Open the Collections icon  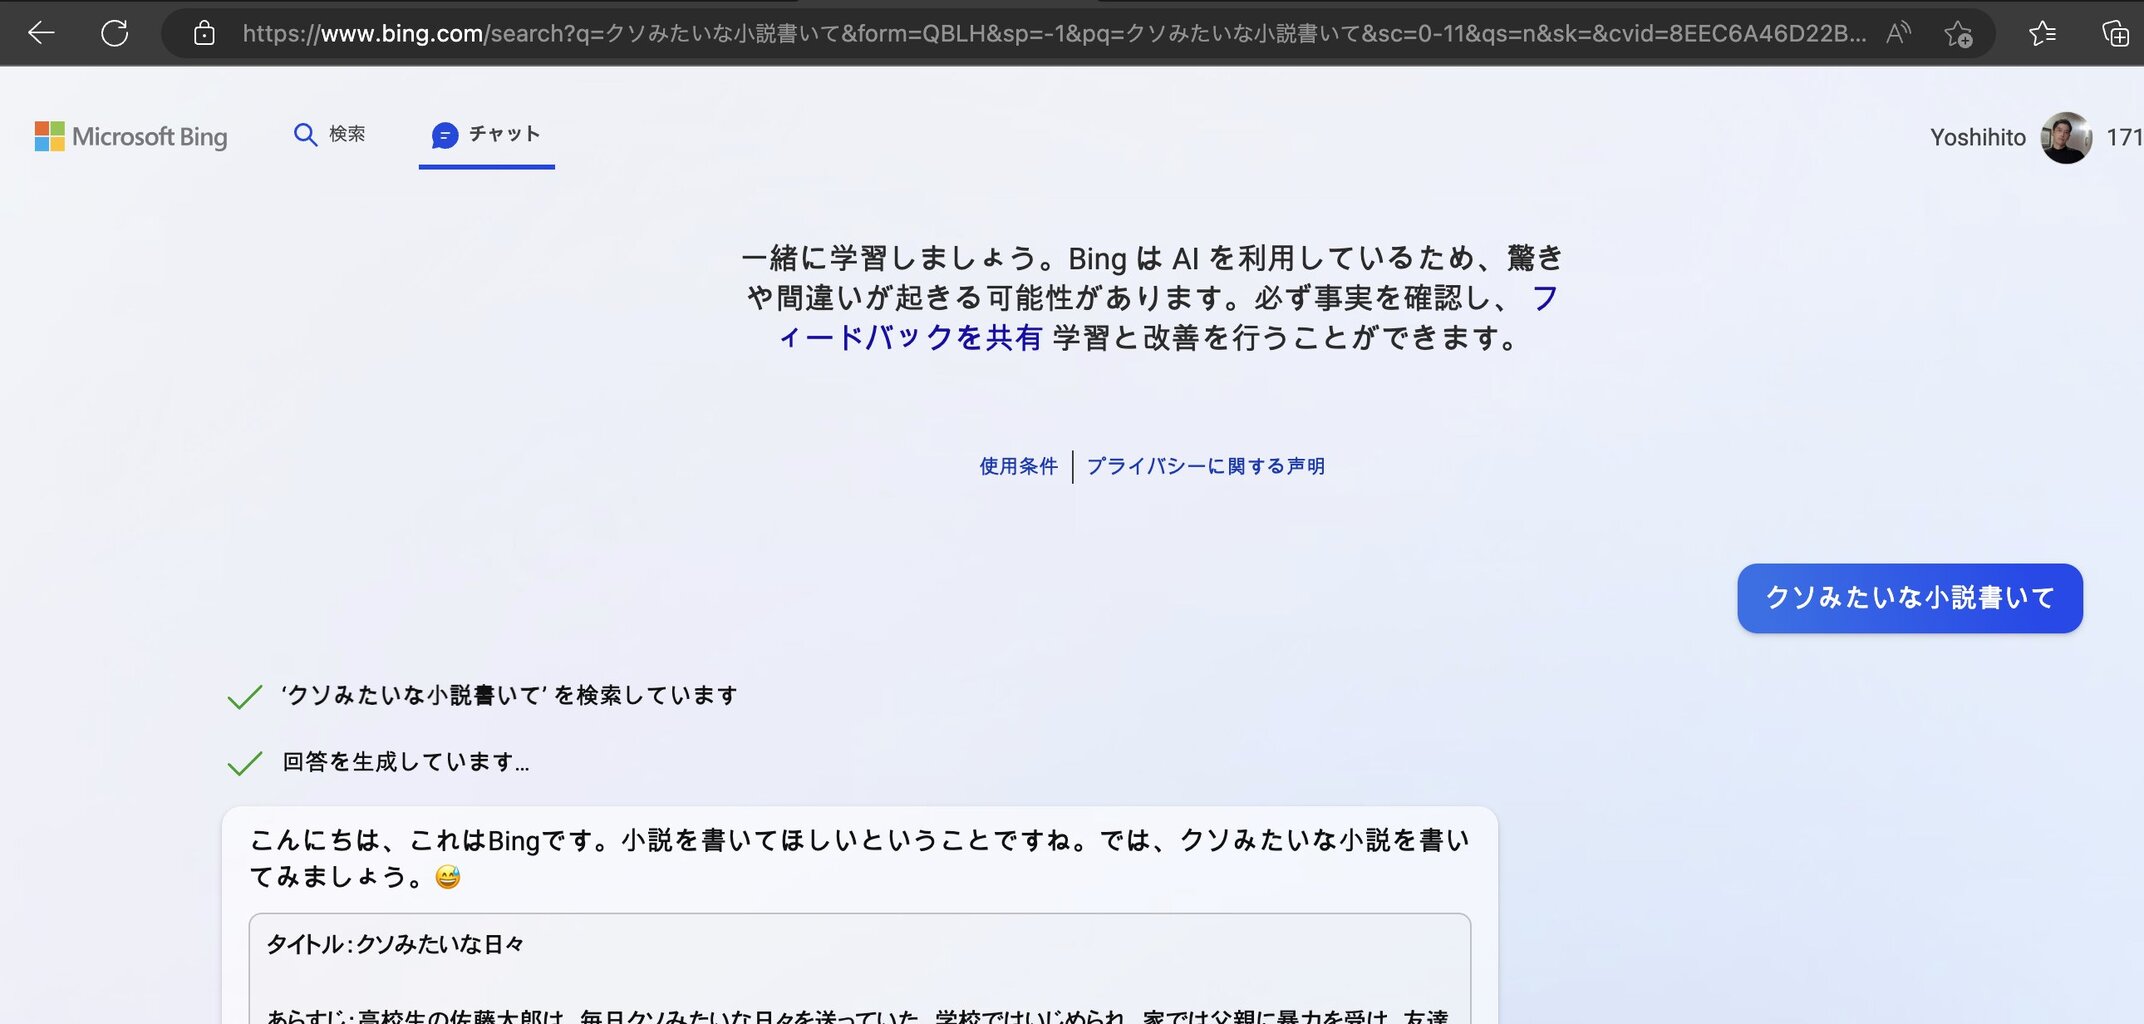tap(2116, 33)
